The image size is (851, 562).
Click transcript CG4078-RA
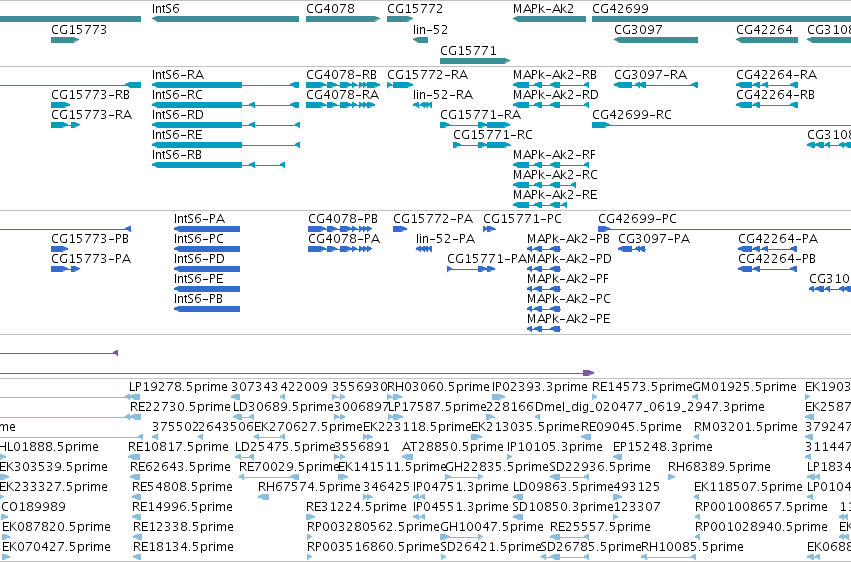coord(340,105)
